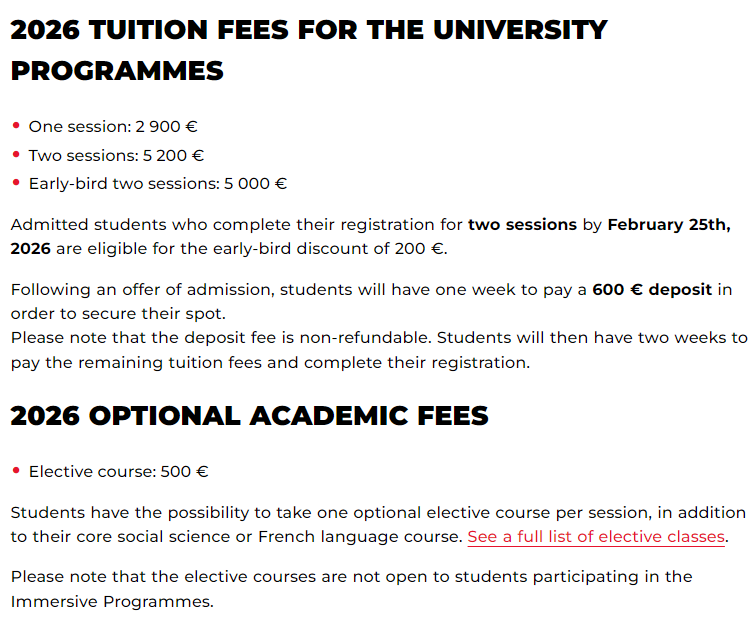The image size is (756, 621).
Task: Click the red bullet beside One session
Action: coord(16,126)
